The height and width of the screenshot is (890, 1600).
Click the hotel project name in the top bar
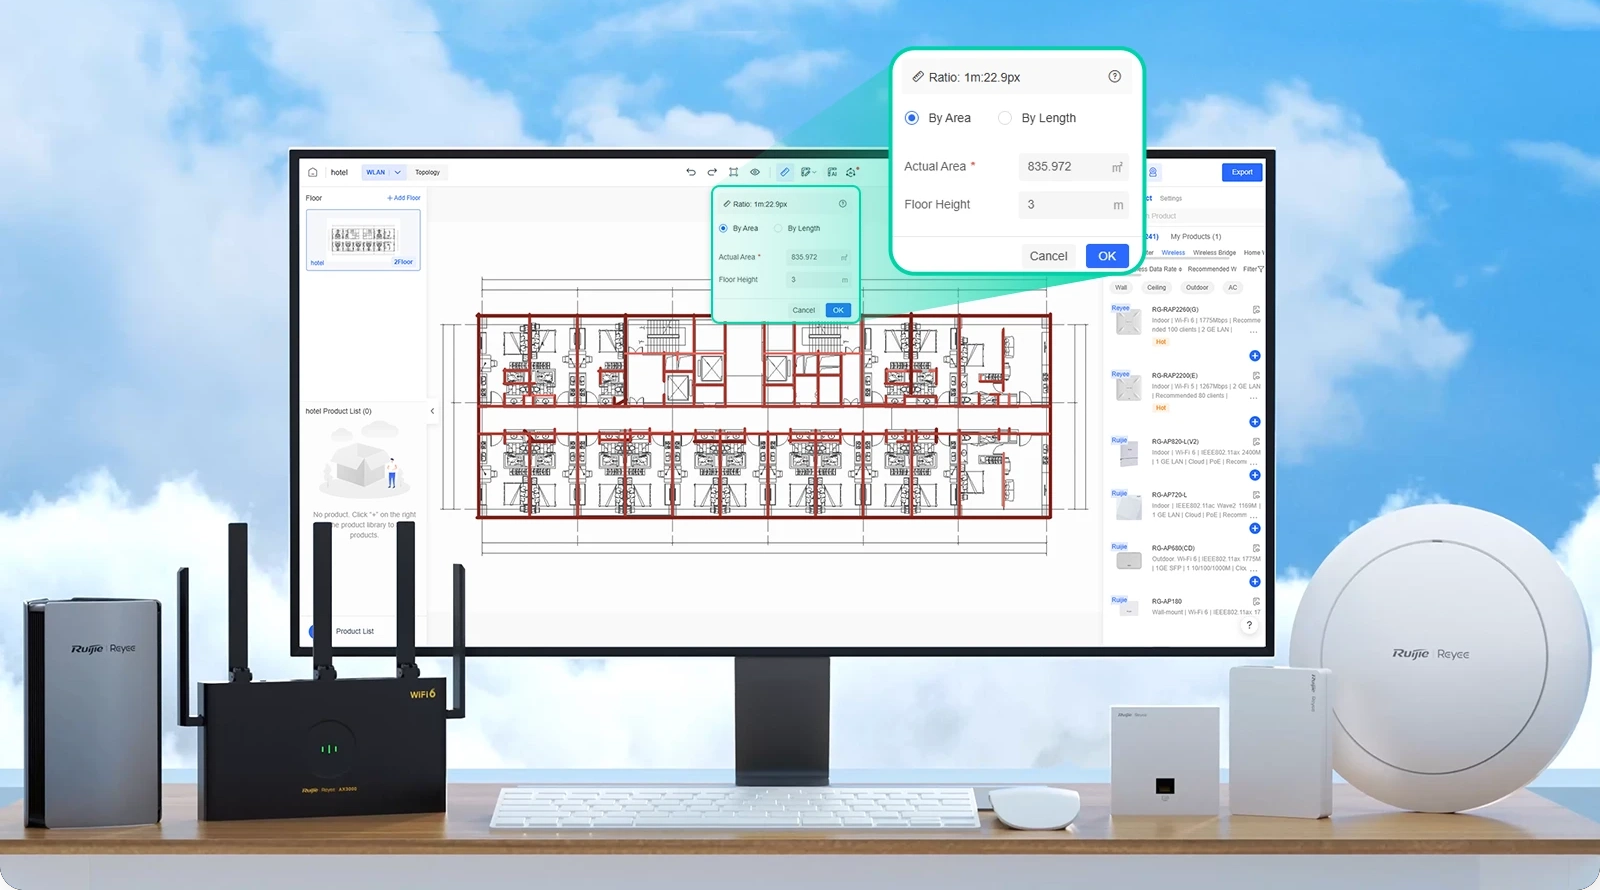click(339, 172)
